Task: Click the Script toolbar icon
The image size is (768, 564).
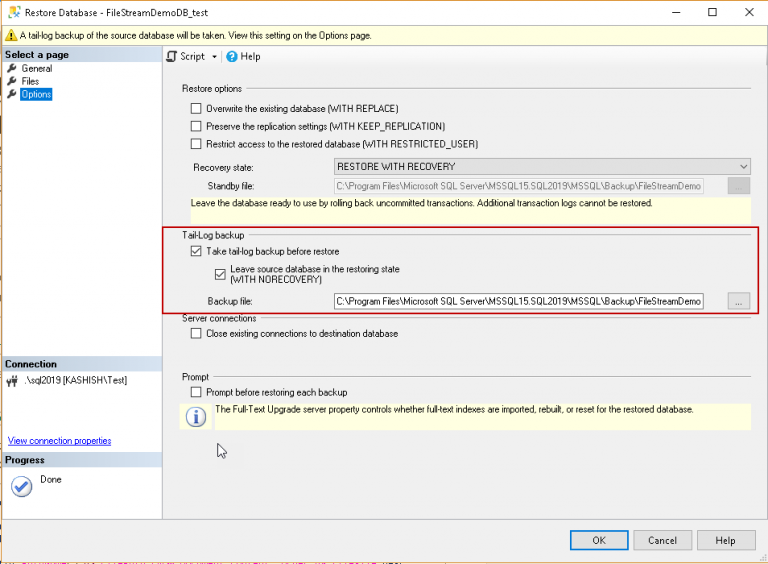Action: coord(171,57)
